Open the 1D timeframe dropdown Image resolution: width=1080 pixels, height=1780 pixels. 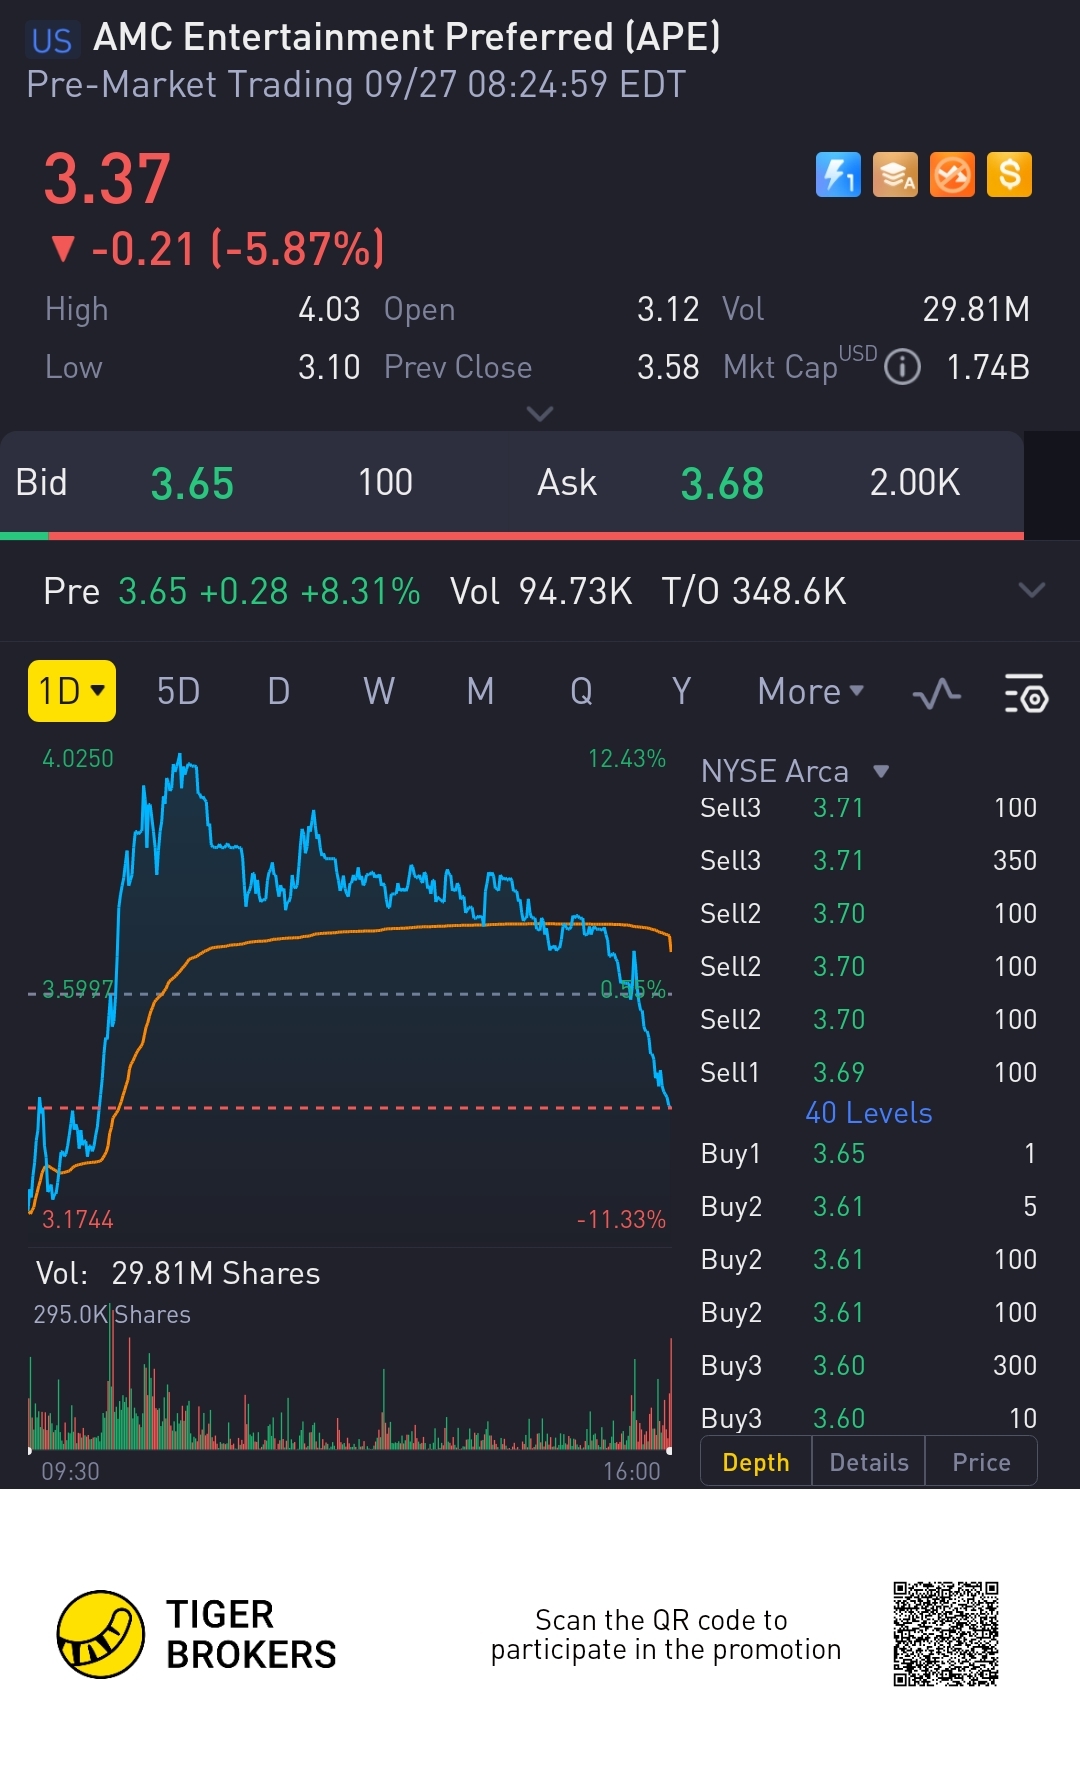click(x=72, y=691)
